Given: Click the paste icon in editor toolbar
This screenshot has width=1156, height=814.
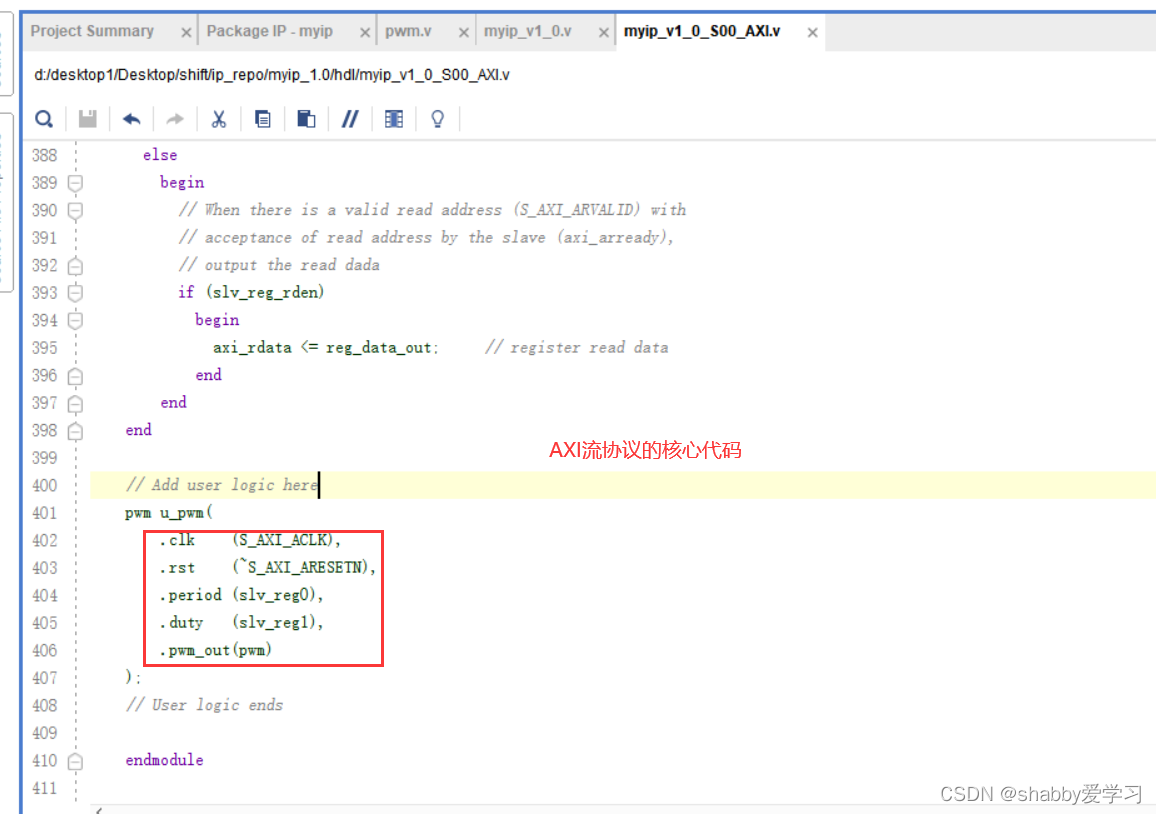Looking at the screenshot, I should [306, 119].
